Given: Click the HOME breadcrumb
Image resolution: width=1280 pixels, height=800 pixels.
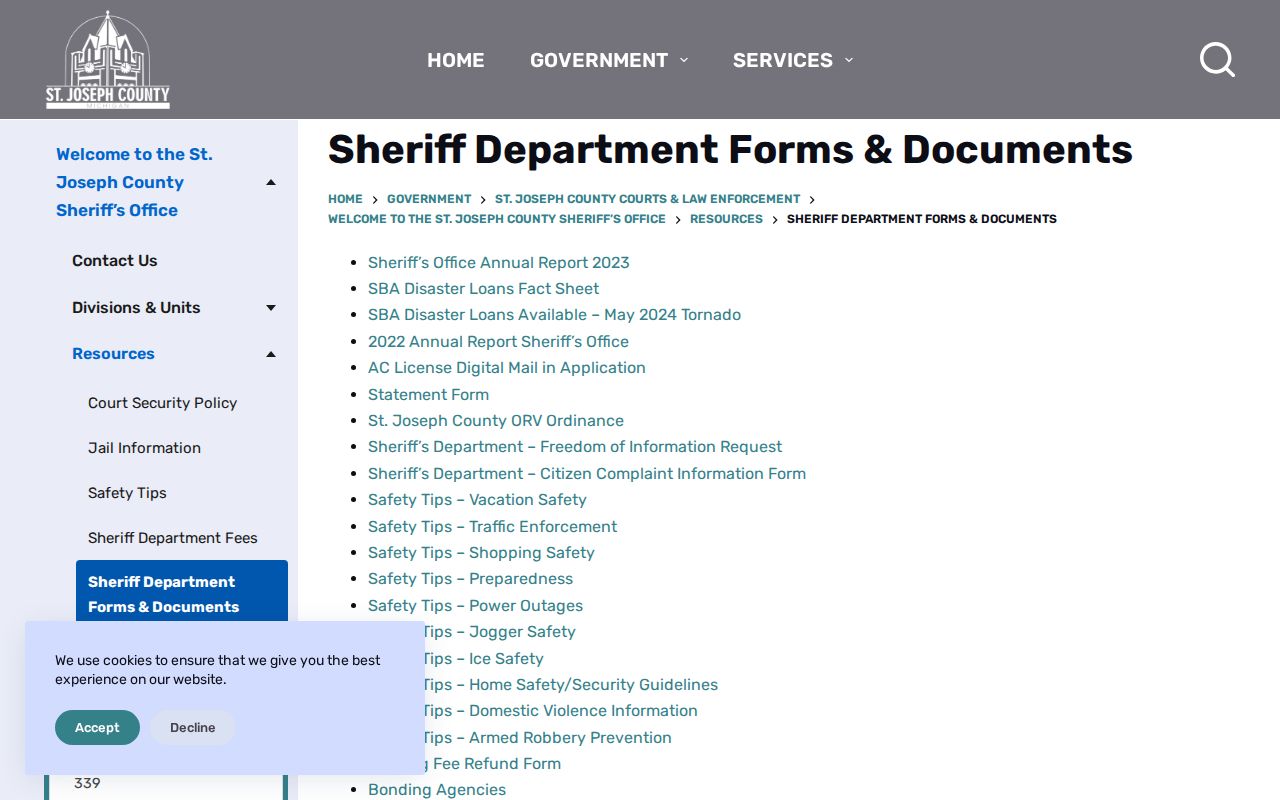Looking at the screenshot, I should point(345,199).
